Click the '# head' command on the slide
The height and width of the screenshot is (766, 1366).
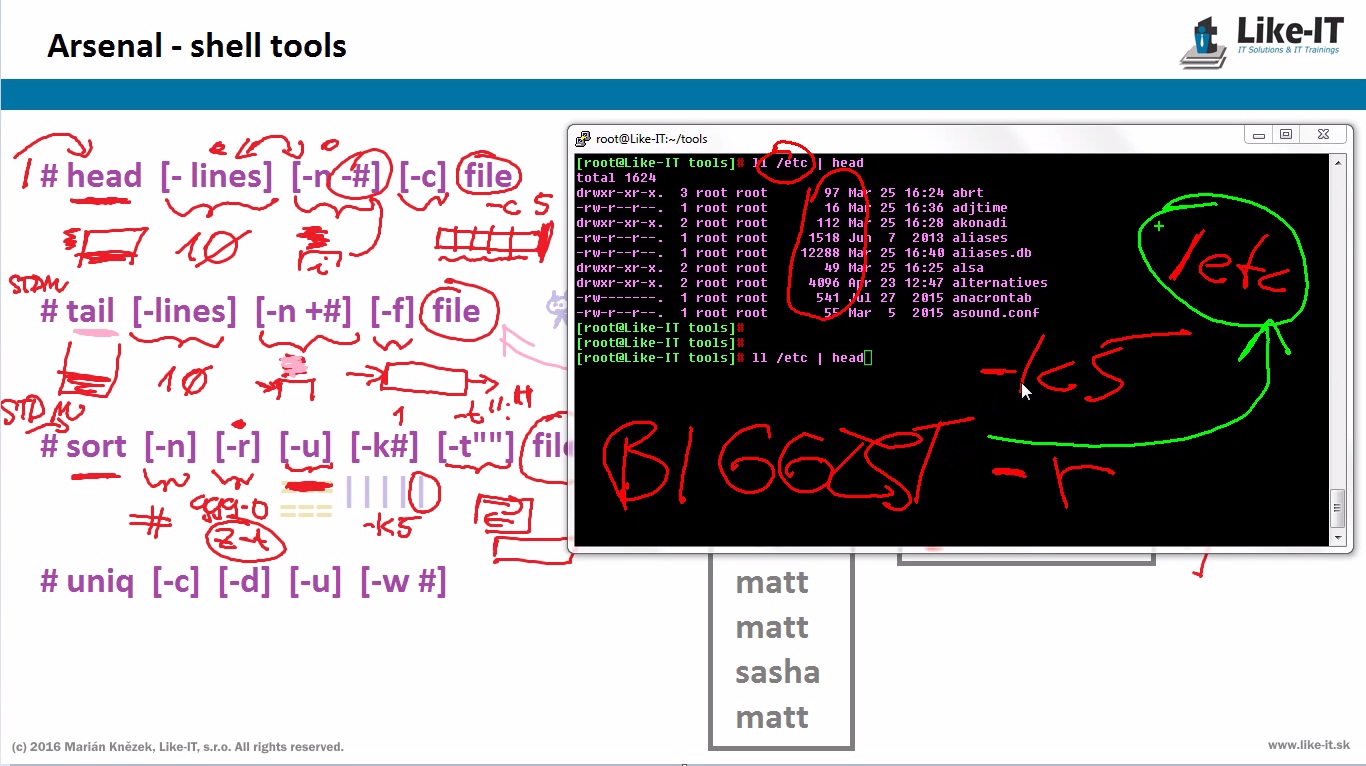point(92,177)
